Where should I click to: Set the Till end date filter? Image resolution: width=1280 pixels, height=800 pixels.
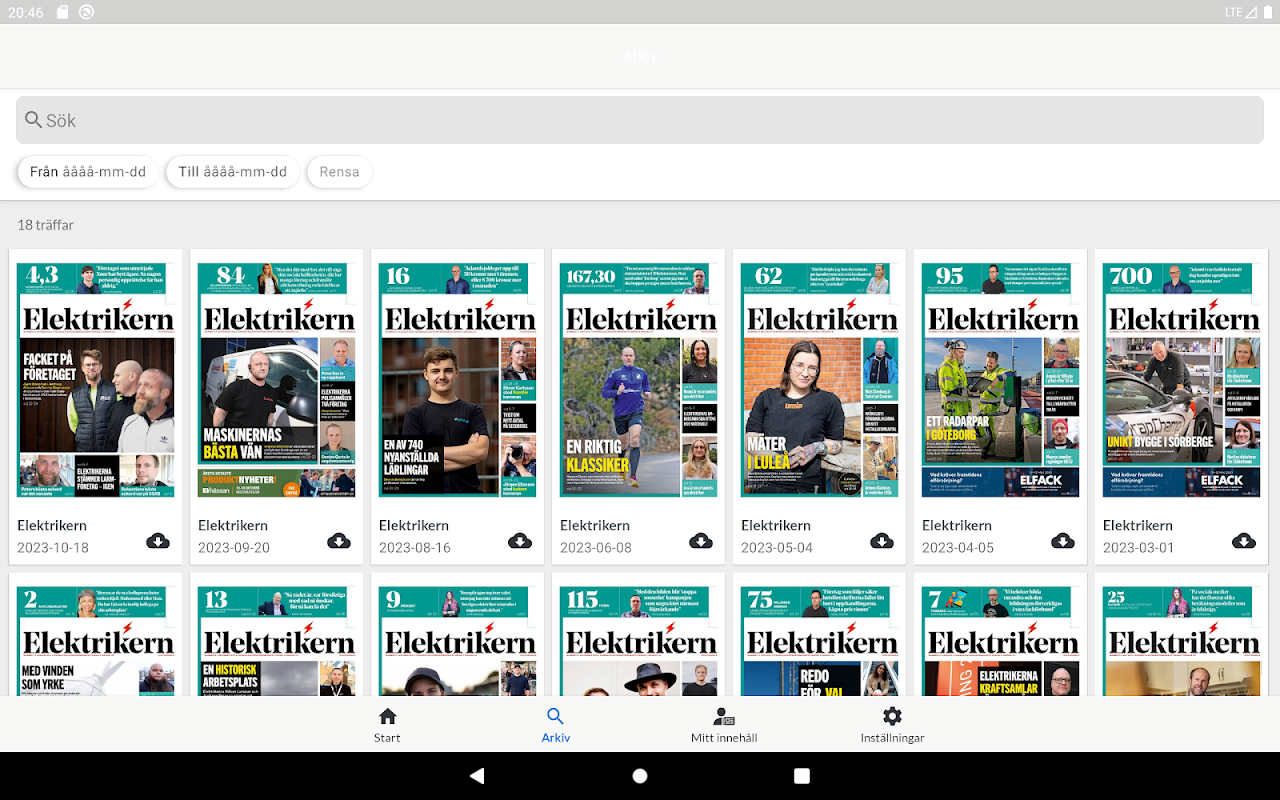233,172
